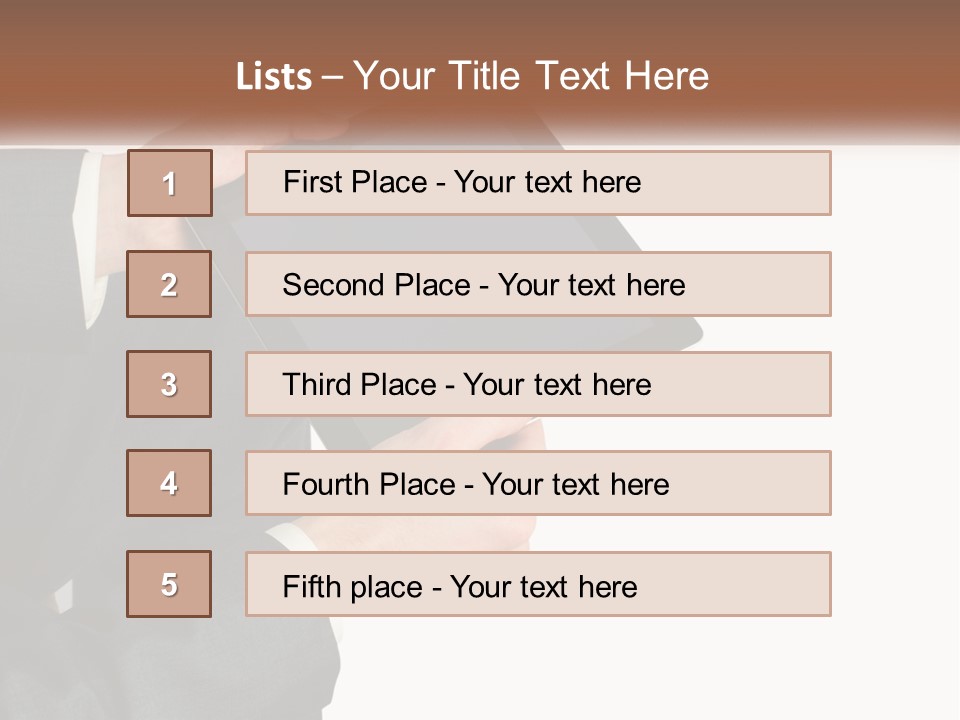Screen dimensions: 960x720
Task: Click the Fourth Place text bar
Action: pos(538,483)
